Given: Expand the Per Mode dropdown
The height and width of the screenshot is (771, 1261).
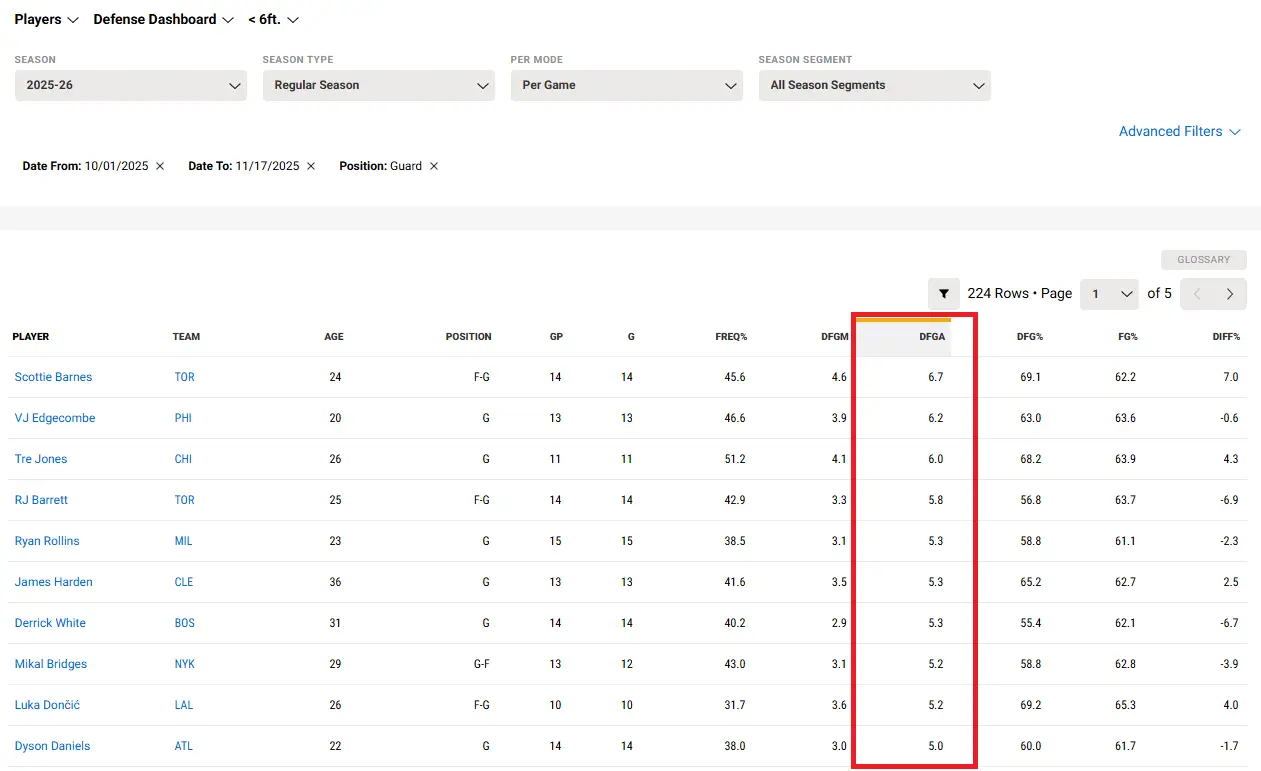Looking at the screenshot, I should pyautogui.click(x=626, y=85).
